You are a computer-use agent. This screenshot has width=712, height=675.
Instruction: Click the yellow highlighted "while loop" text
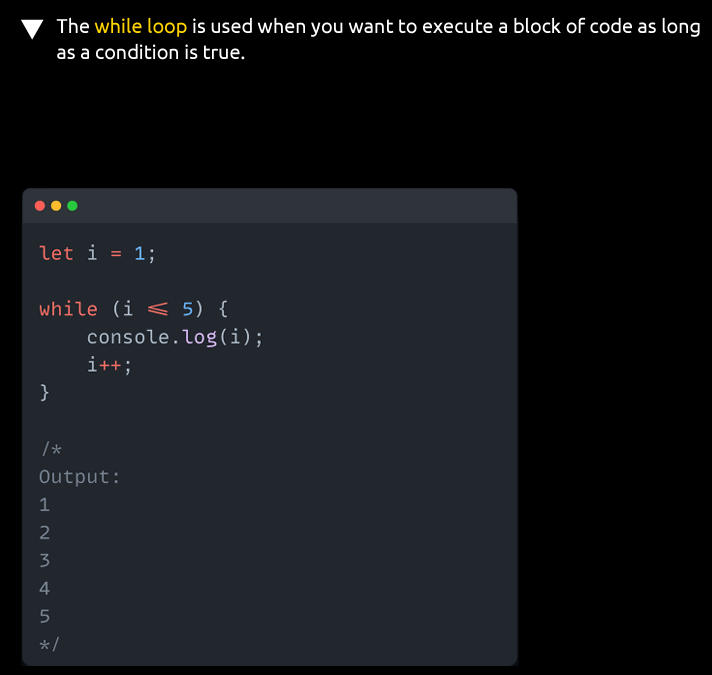coord(140,27)
